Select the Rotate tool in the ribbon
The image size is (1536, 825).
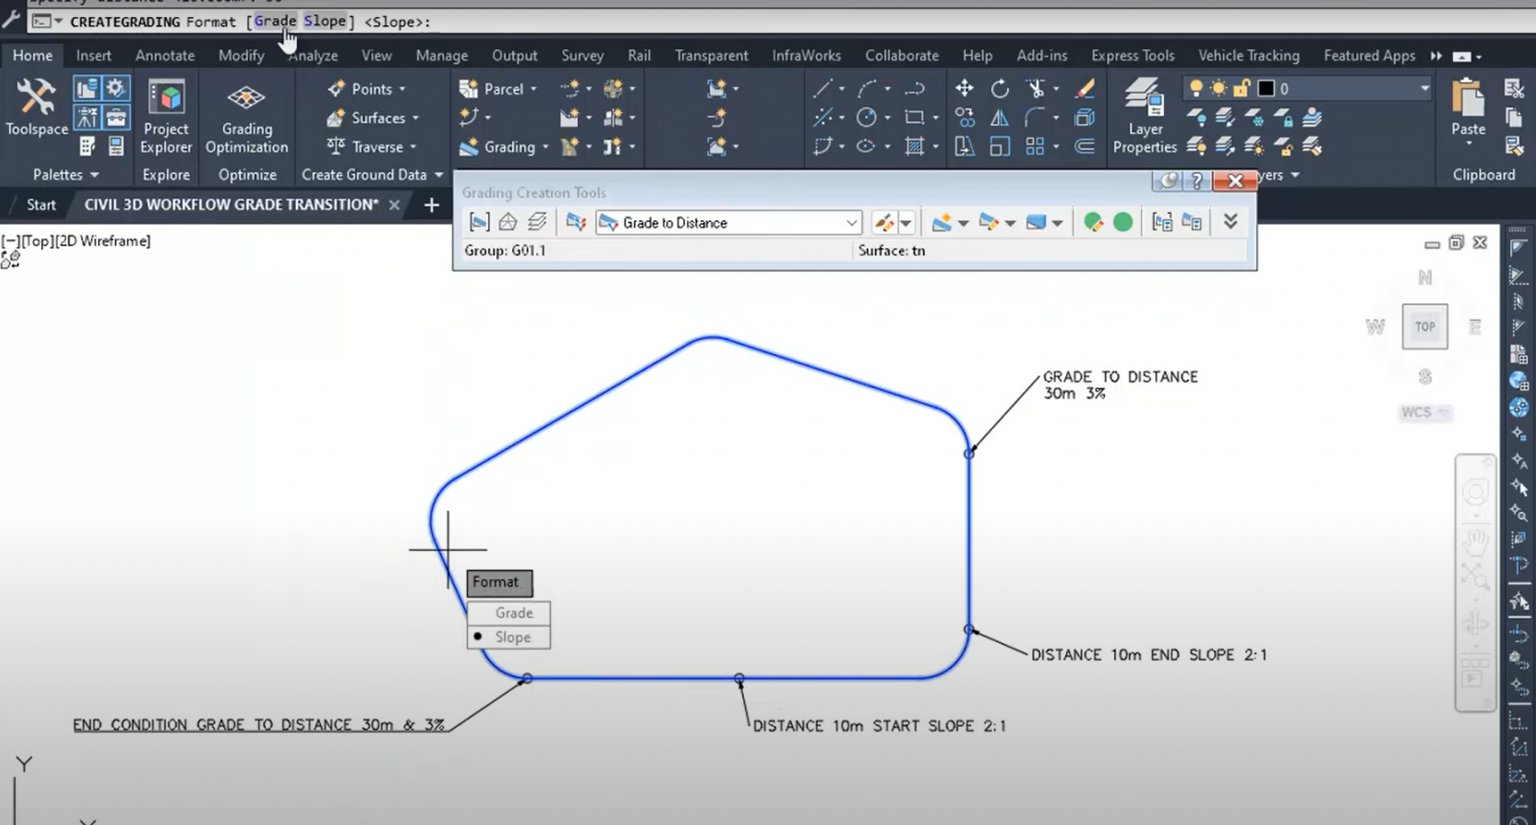[x=999, y=89]
